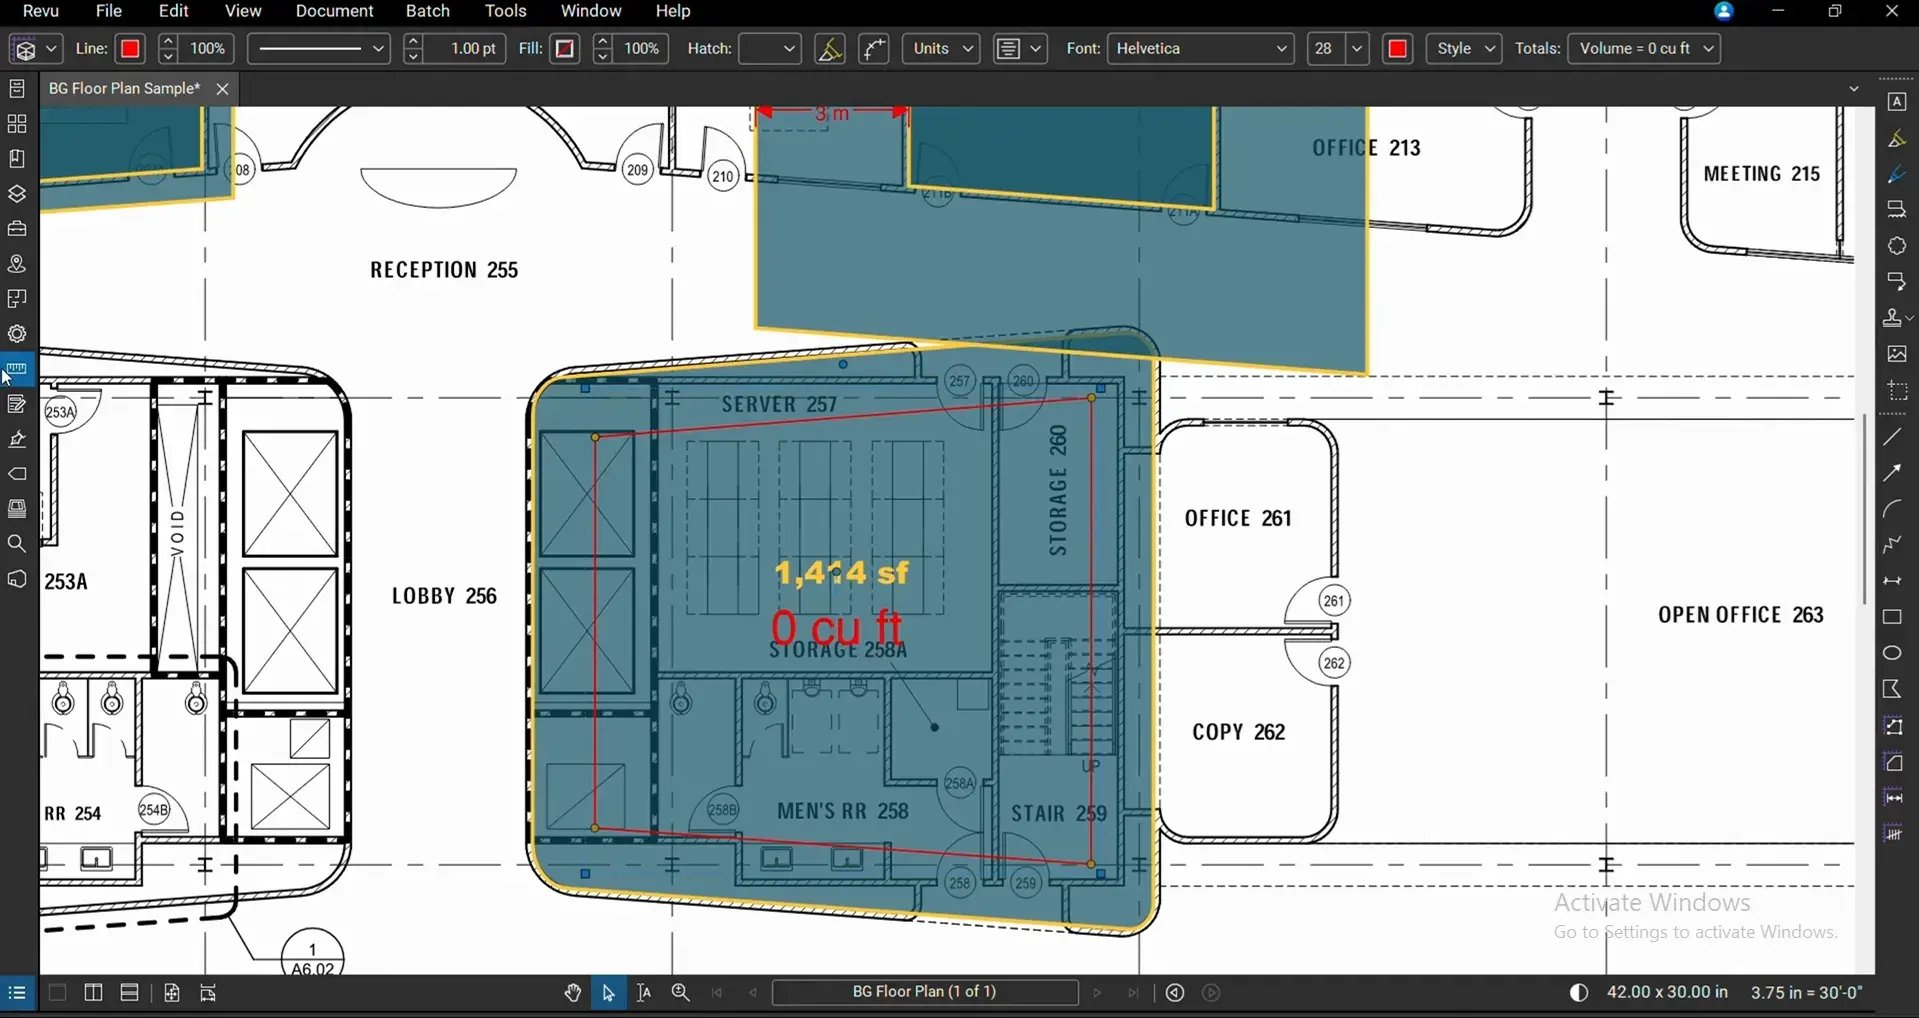Select the Polygon tool
The height and width of the screenshot is (1018, 1919).
(x=1892, y=689)
